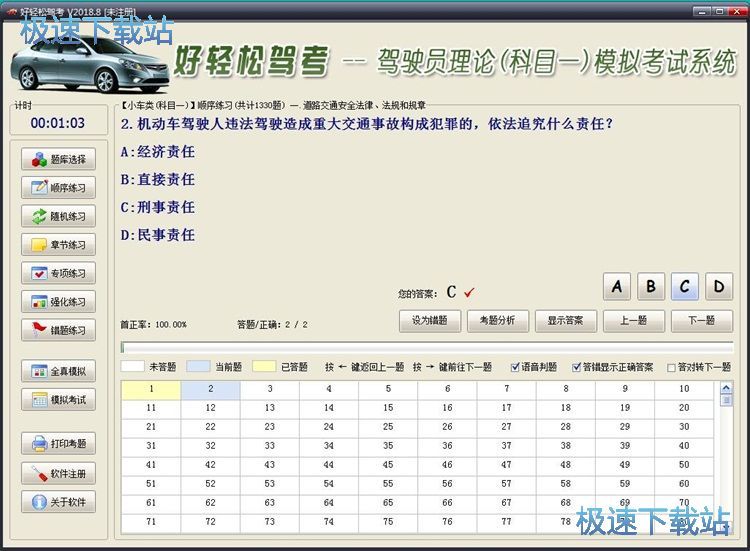Open 专项练习 special topic practice
750x551 pixels.
coord(58,273)
